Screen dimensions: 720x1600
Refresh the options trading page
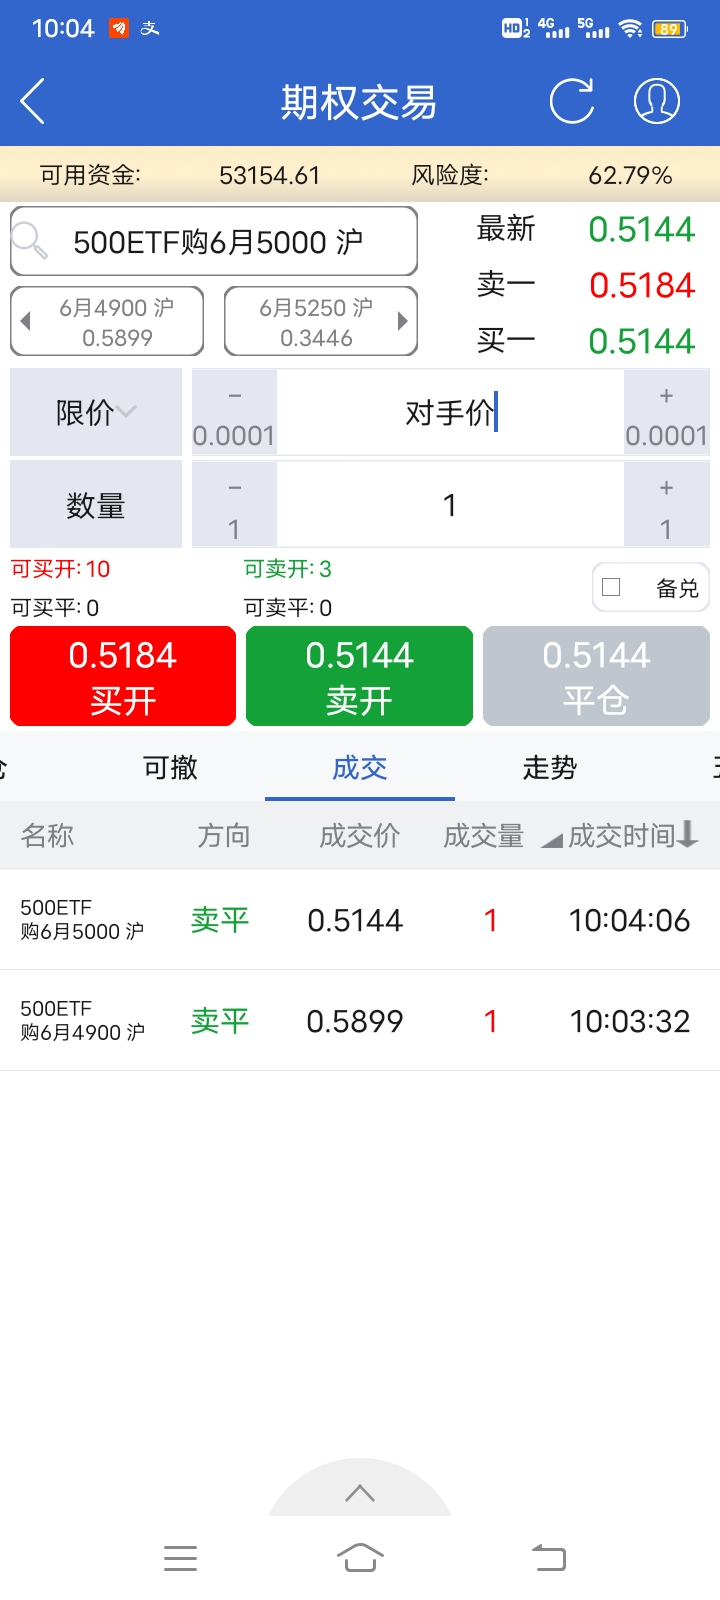[572, 101]
